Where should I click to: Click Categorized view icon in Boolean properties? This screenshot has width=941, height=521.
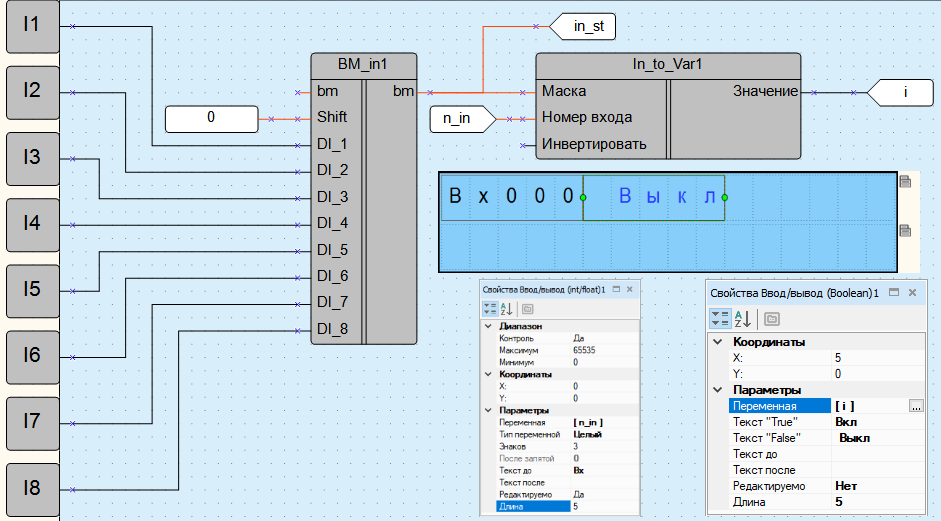720,319
